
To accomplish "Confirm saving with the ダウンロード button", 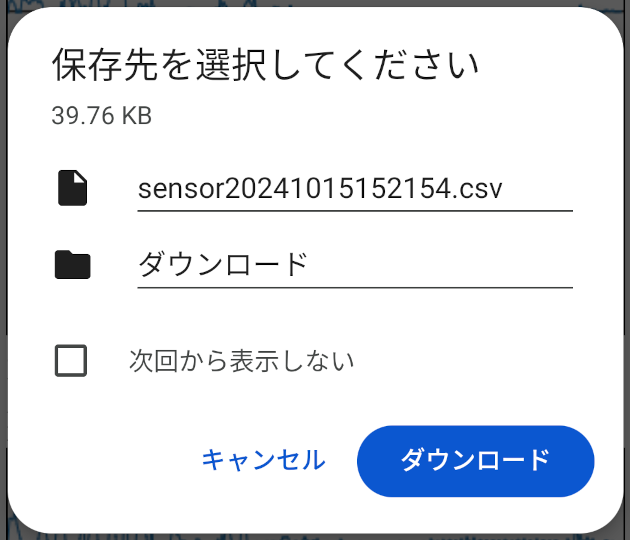I will (475, 460).
